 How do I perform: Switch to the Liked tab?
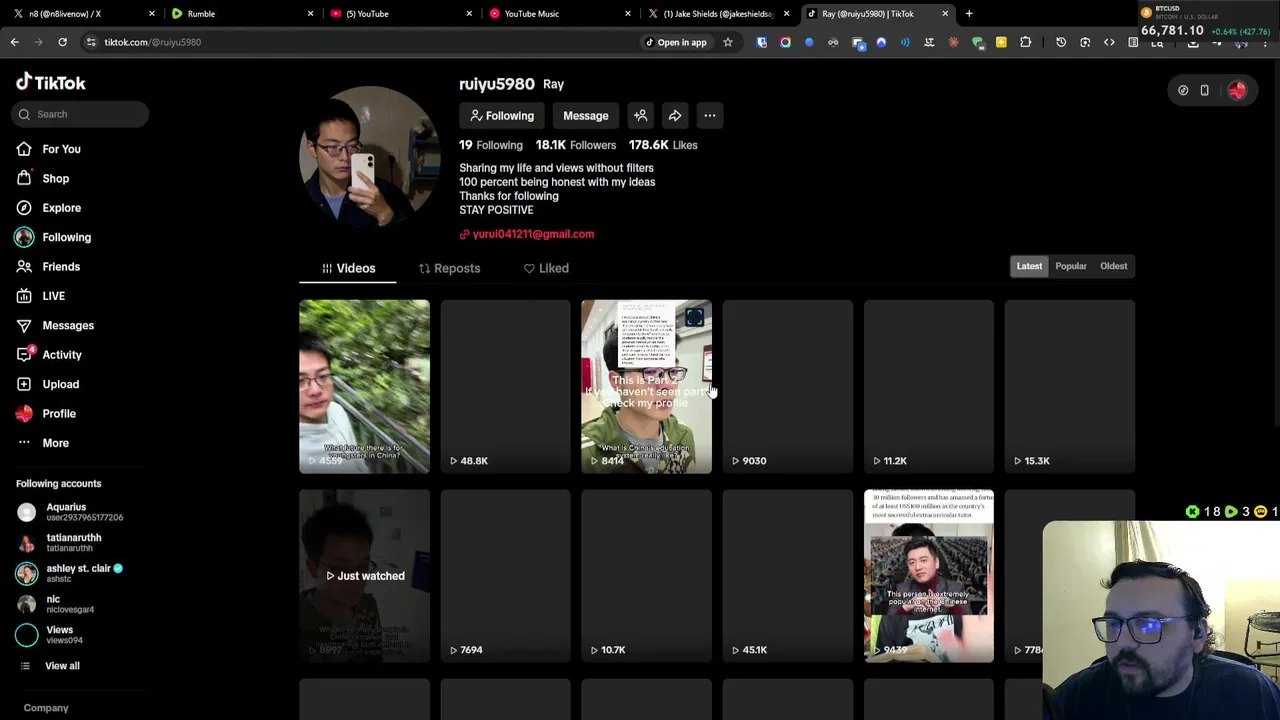point(546,268)
